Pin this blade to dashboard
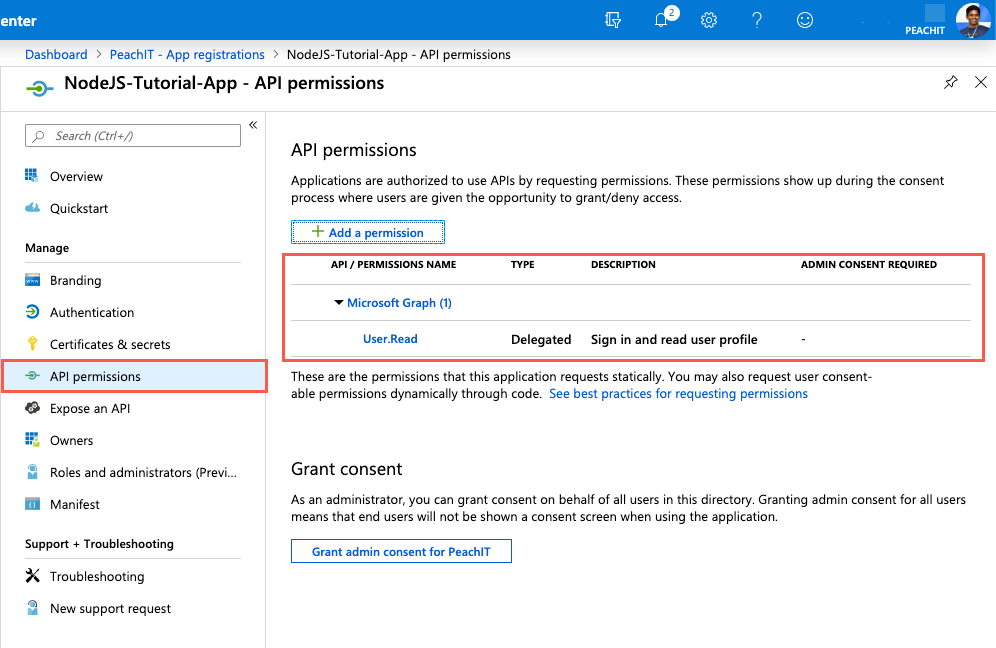 [x=950, y=82]
